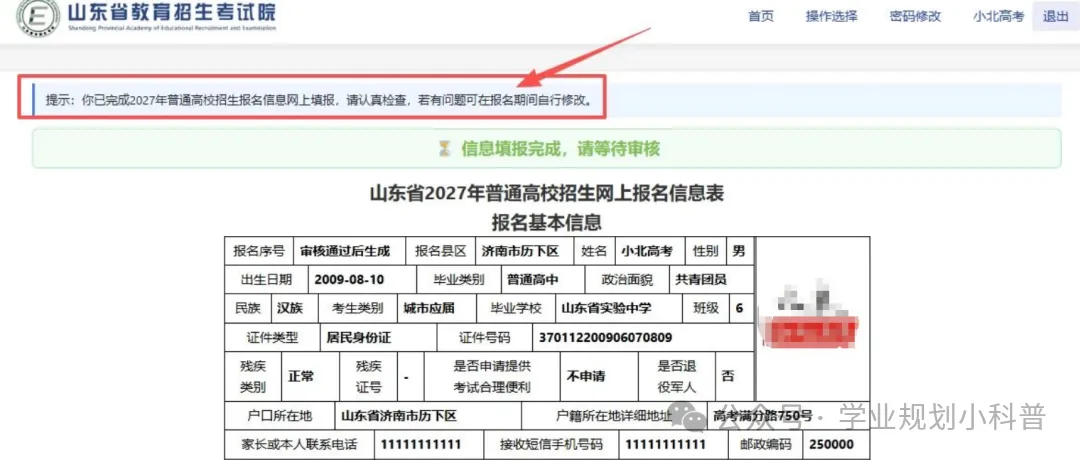Click the hourglass icon in the green banner
The width and height of the screenshot is (1080, 460).
(444, 148)
